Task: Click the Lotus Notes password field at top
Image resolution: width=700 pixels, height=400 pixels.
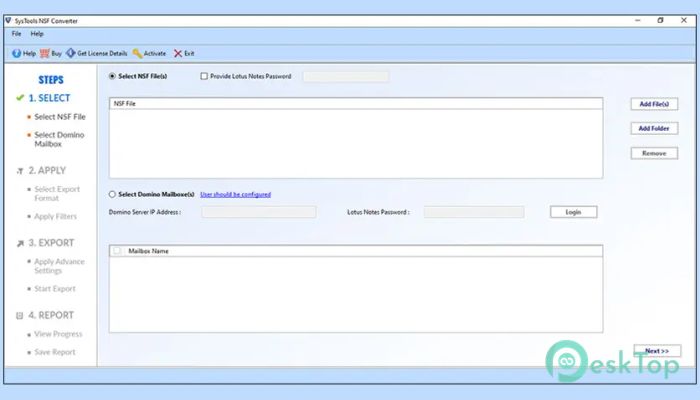Action: pos(346,76)
